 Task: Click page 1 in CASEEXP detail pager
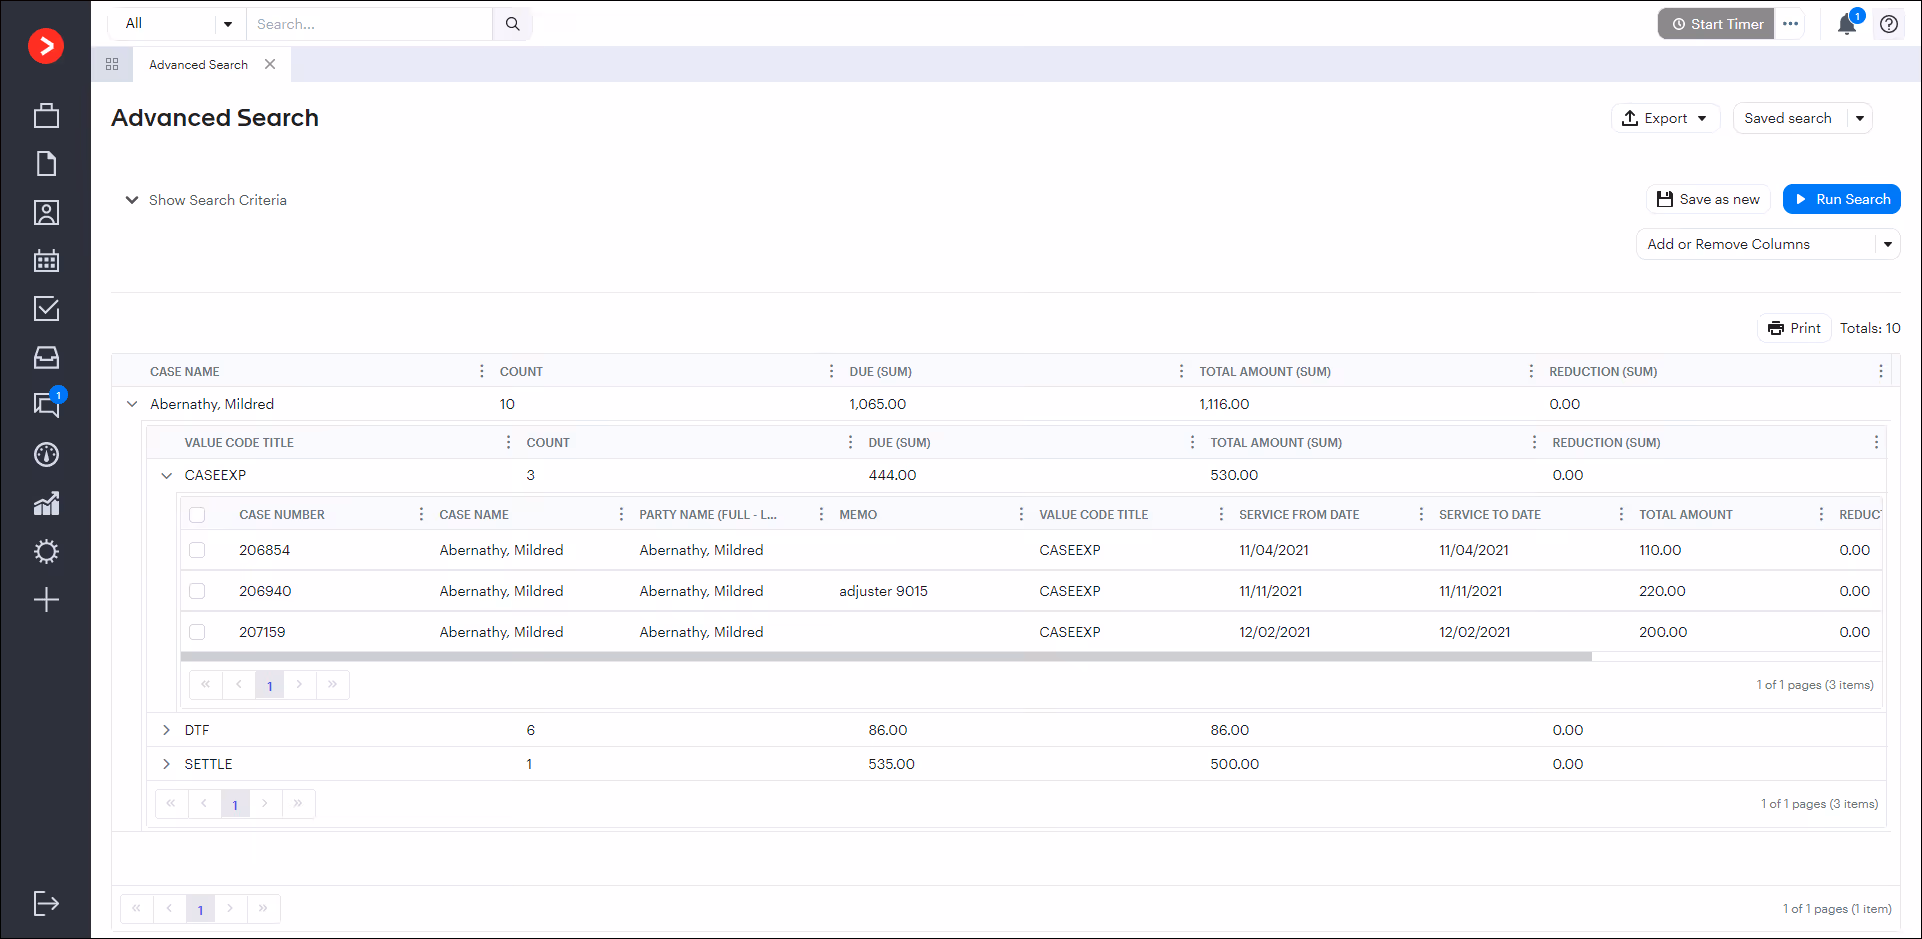click(x=269, y=685)
